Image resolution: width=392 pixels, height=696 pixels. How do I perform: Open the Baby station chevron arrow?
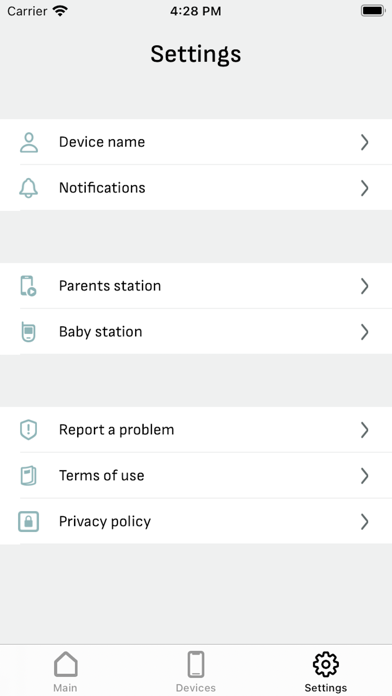pos(364,332)
